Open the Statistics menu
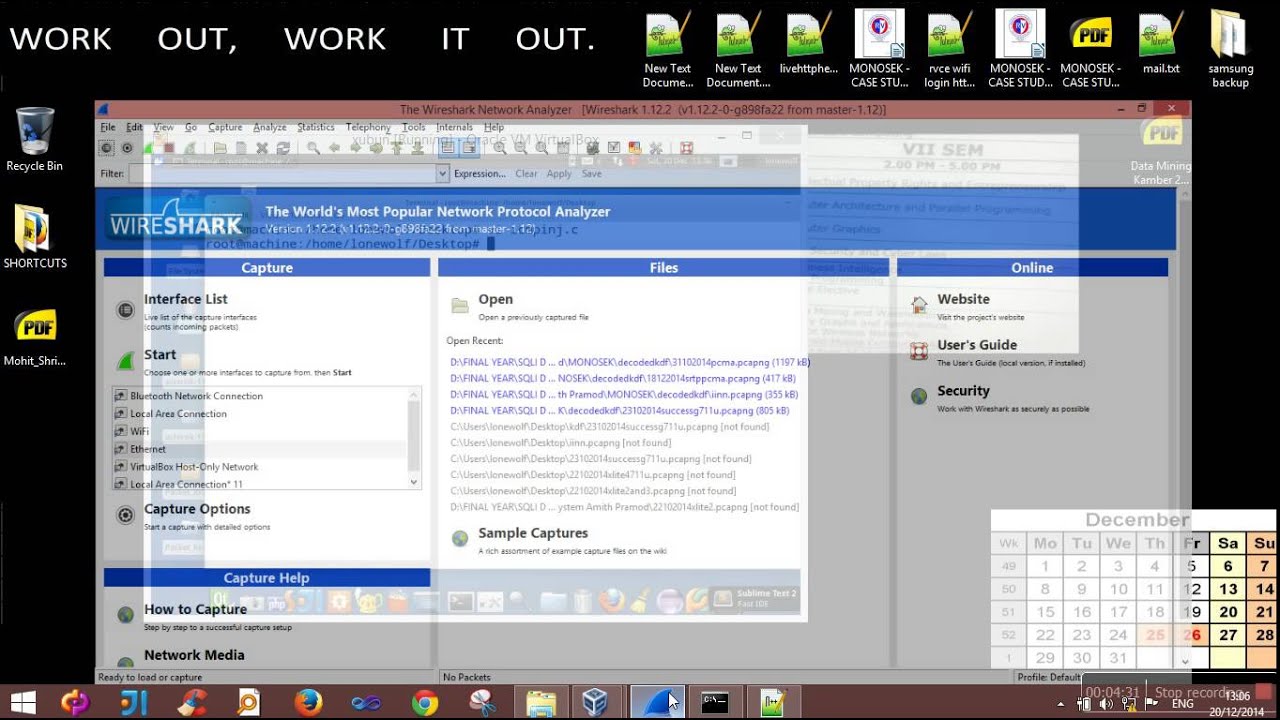 [x=316, y=127]
